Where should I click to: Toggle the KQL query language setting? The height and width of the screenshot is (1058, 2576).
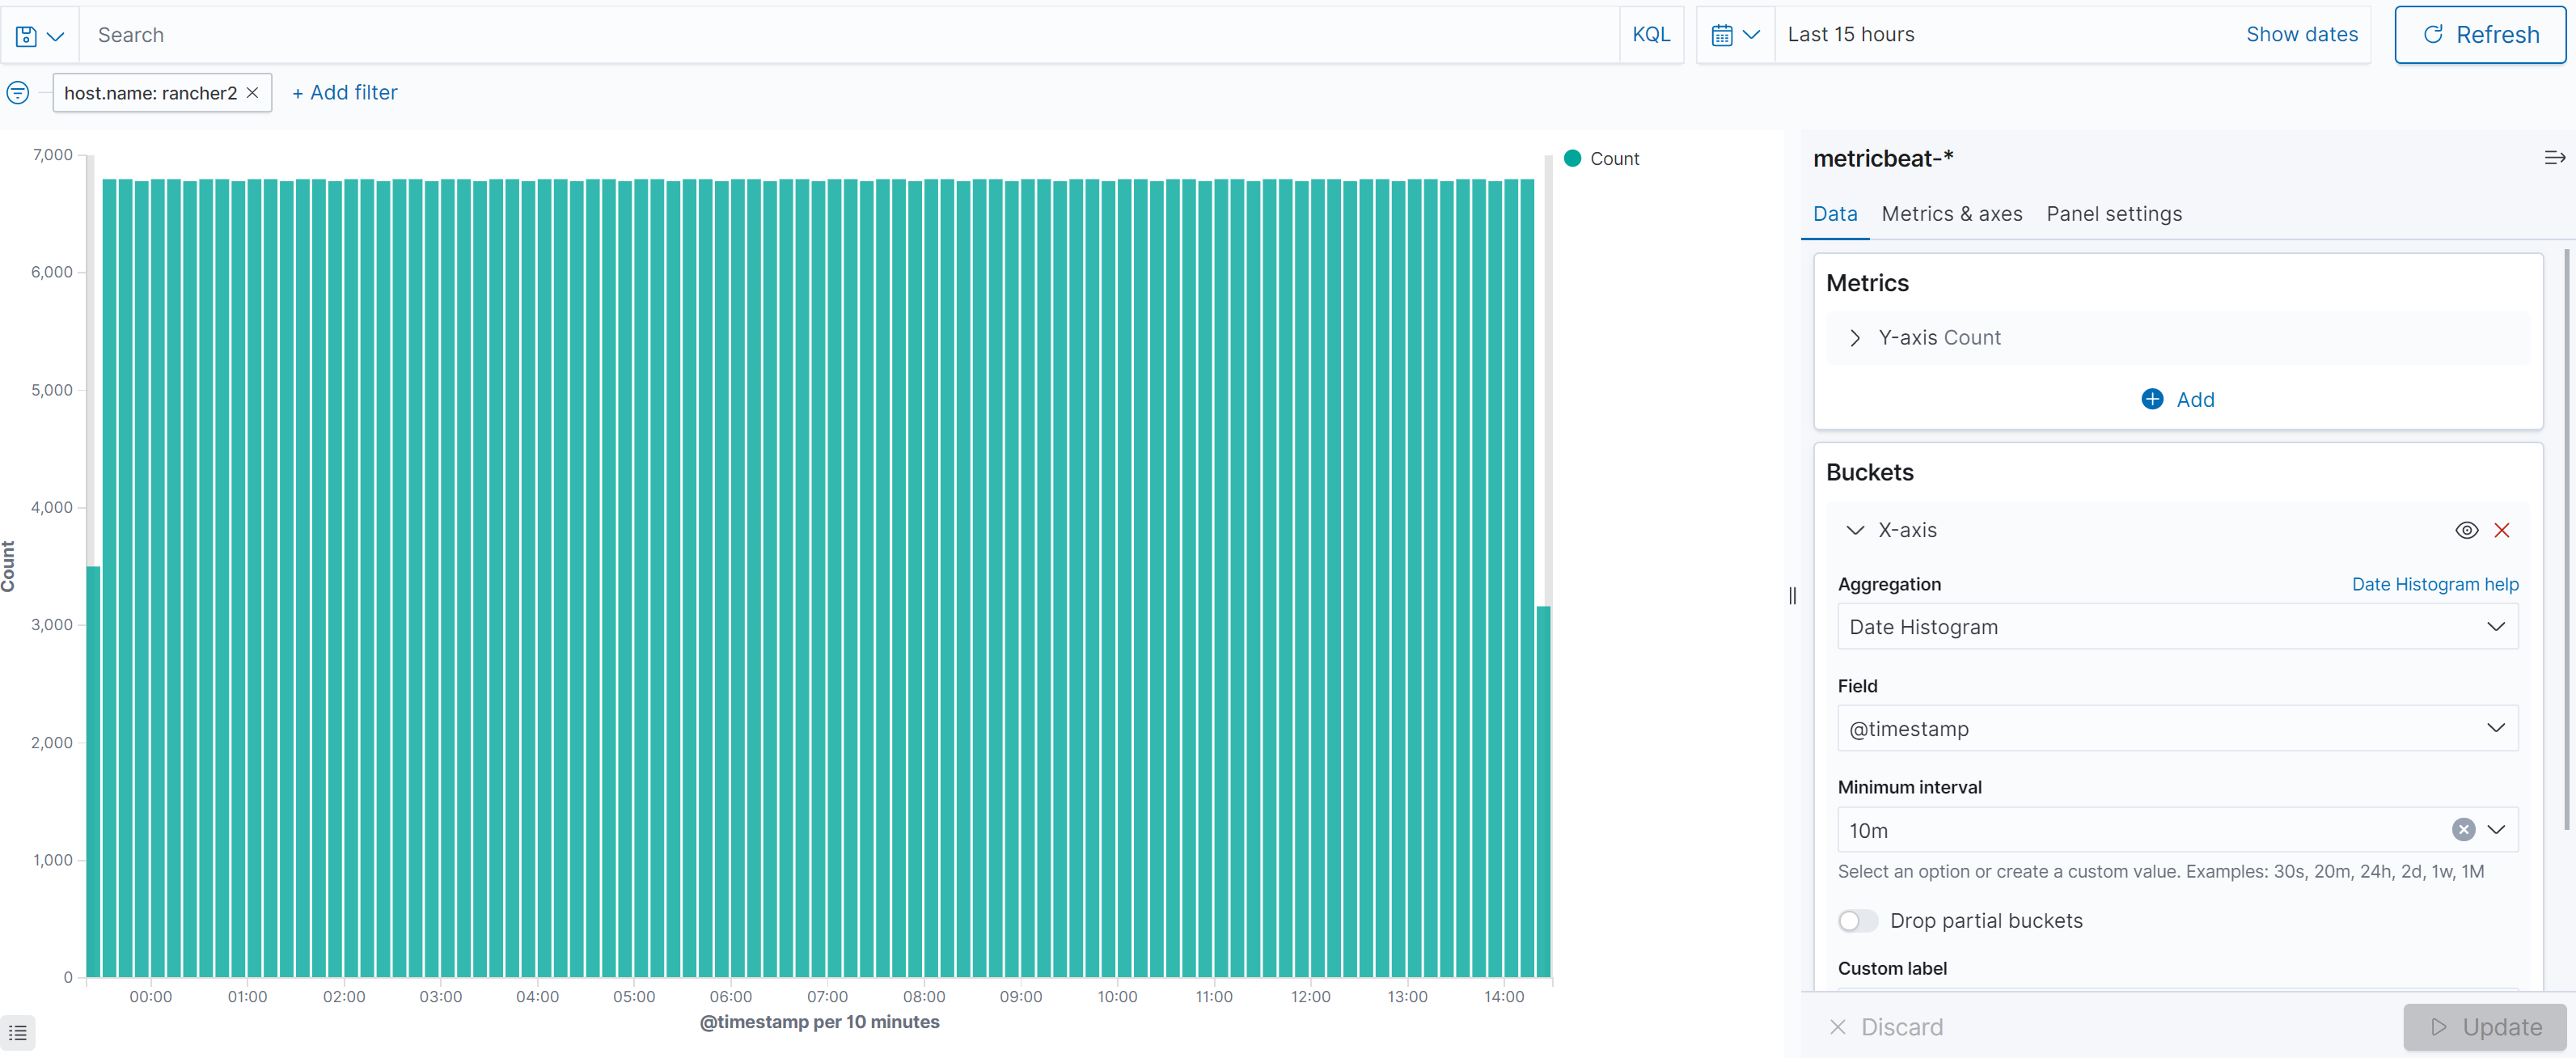click(x=1651, y=34)
